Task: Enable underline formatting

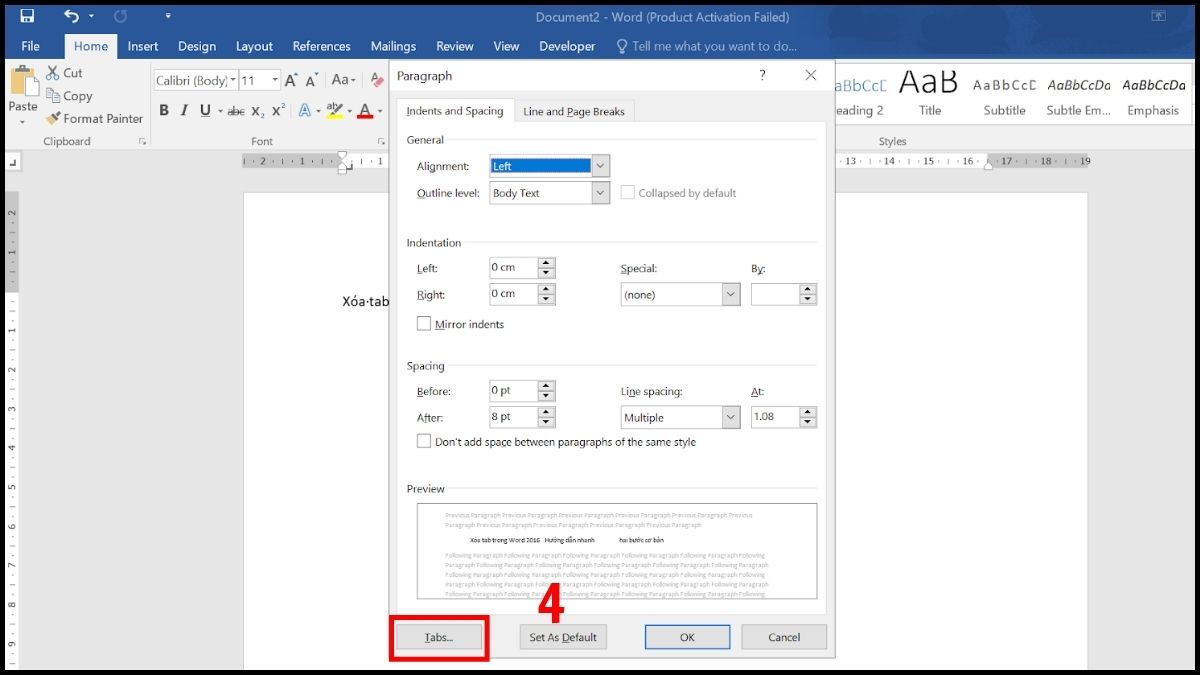Action: click(203, 110)
